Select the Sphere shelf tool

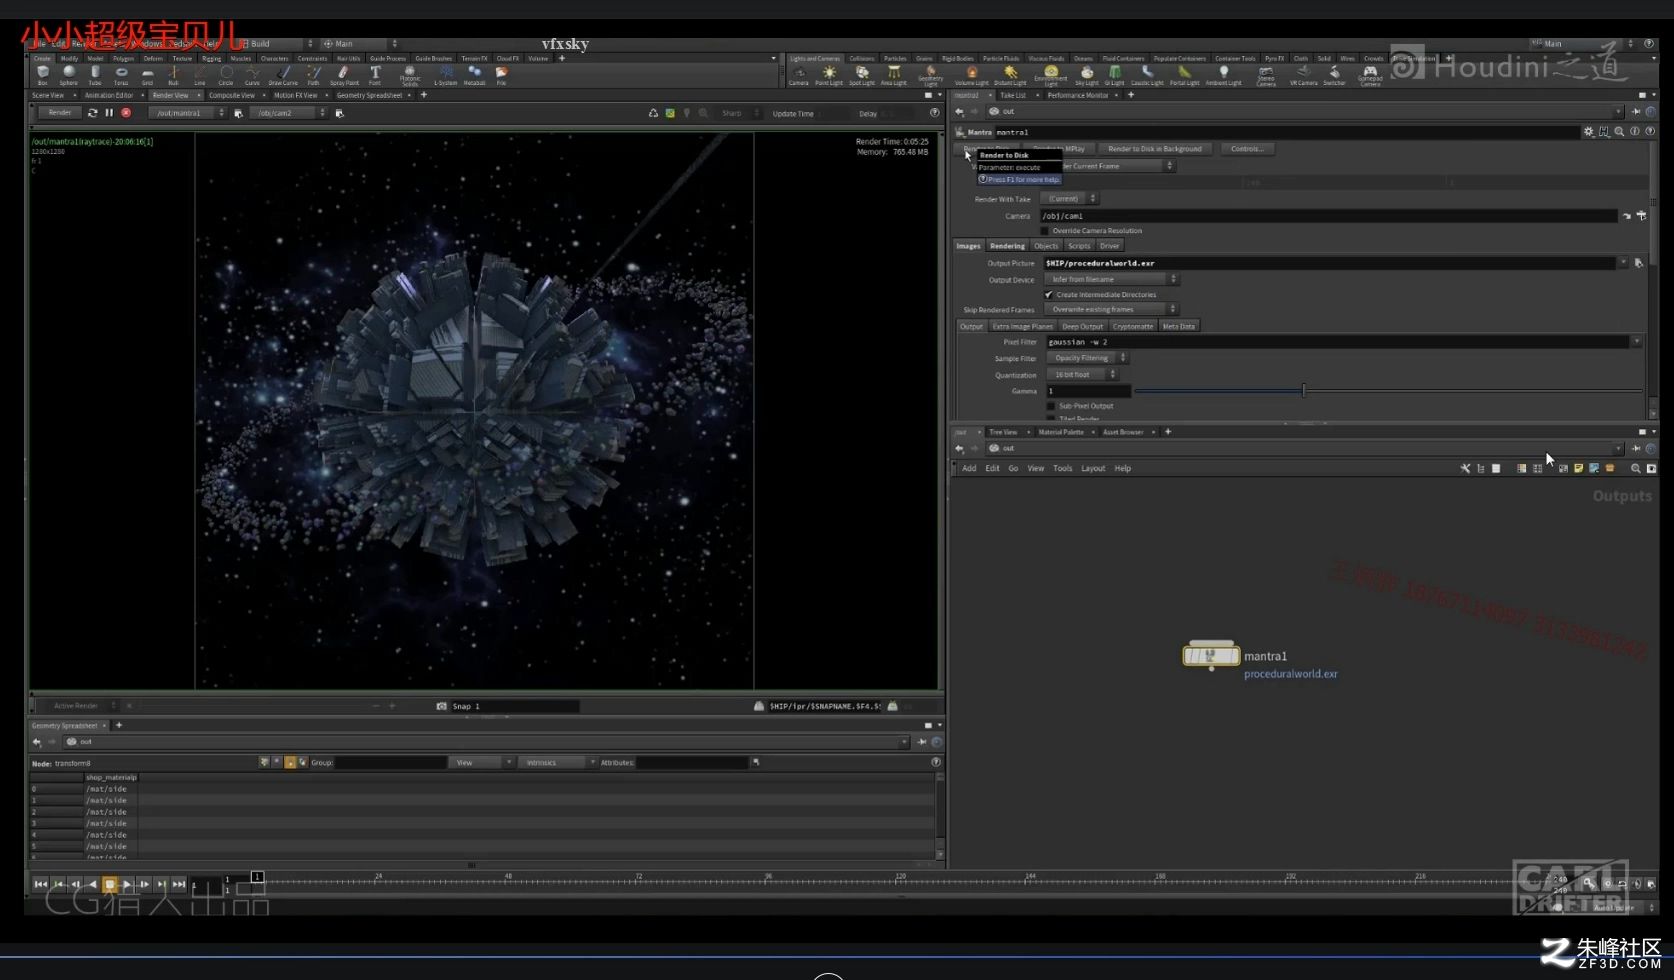coord(68,75)
